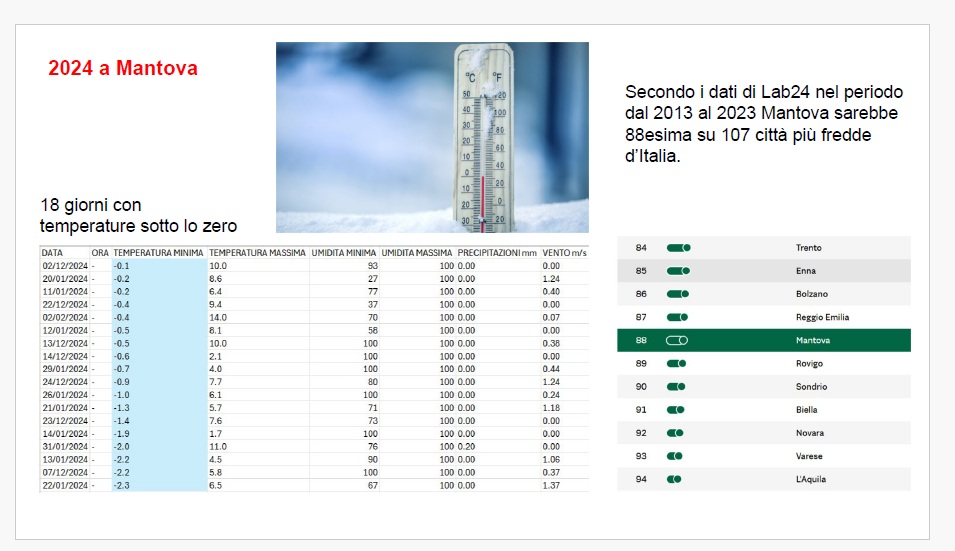Click the green bar indicator for Enna
The width and height of the screenshot is (955, 551).
[x=678, y=271]
